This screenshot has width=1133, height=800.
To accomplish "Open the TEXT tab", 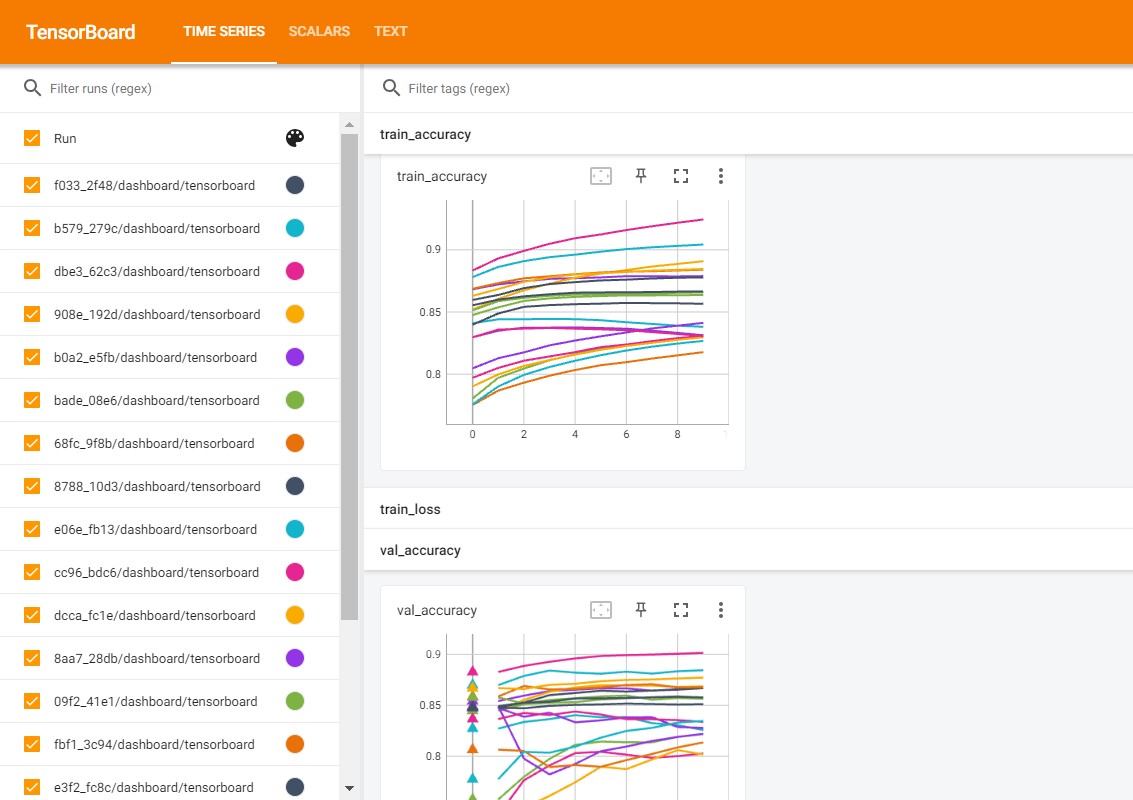I will tap(390, 31).
